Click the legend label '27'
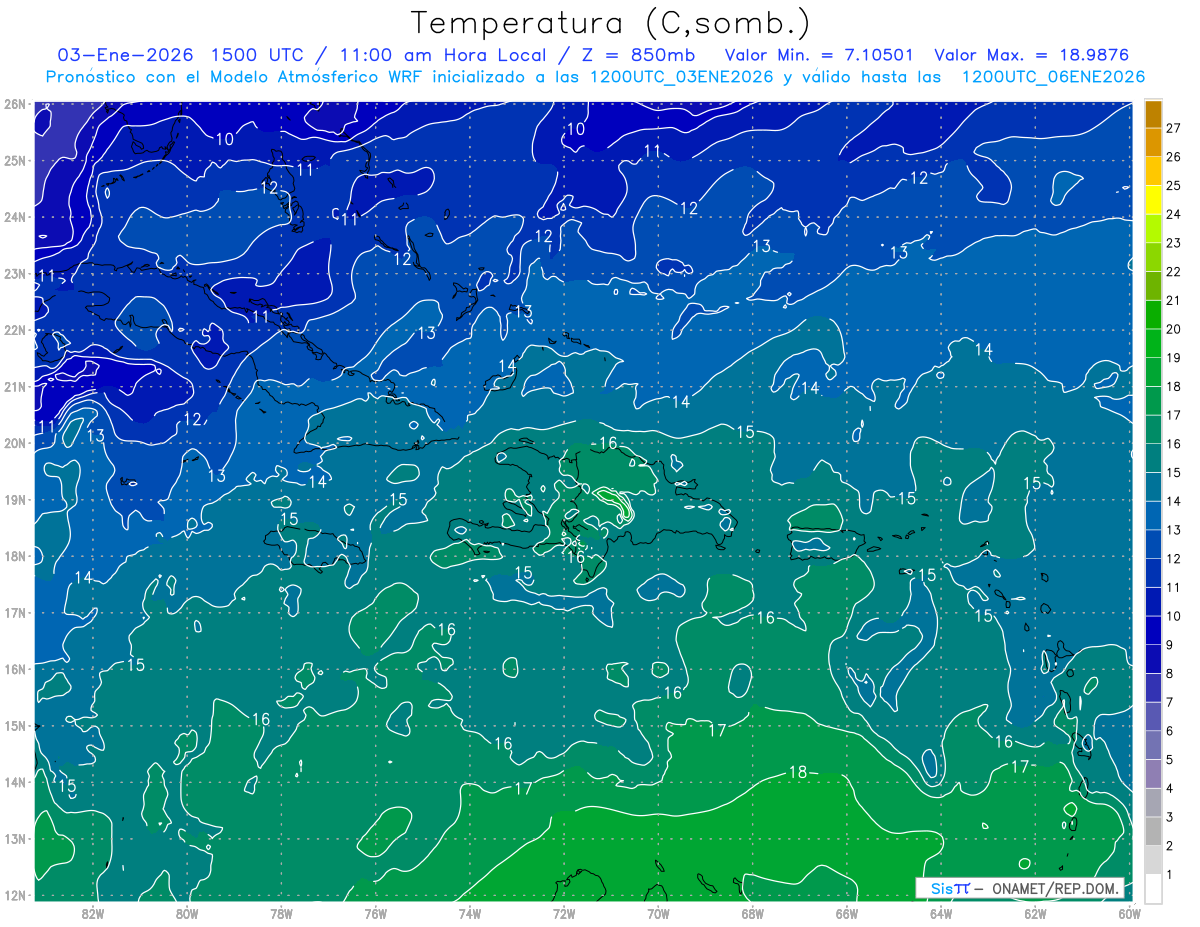 coord(1173,128)
